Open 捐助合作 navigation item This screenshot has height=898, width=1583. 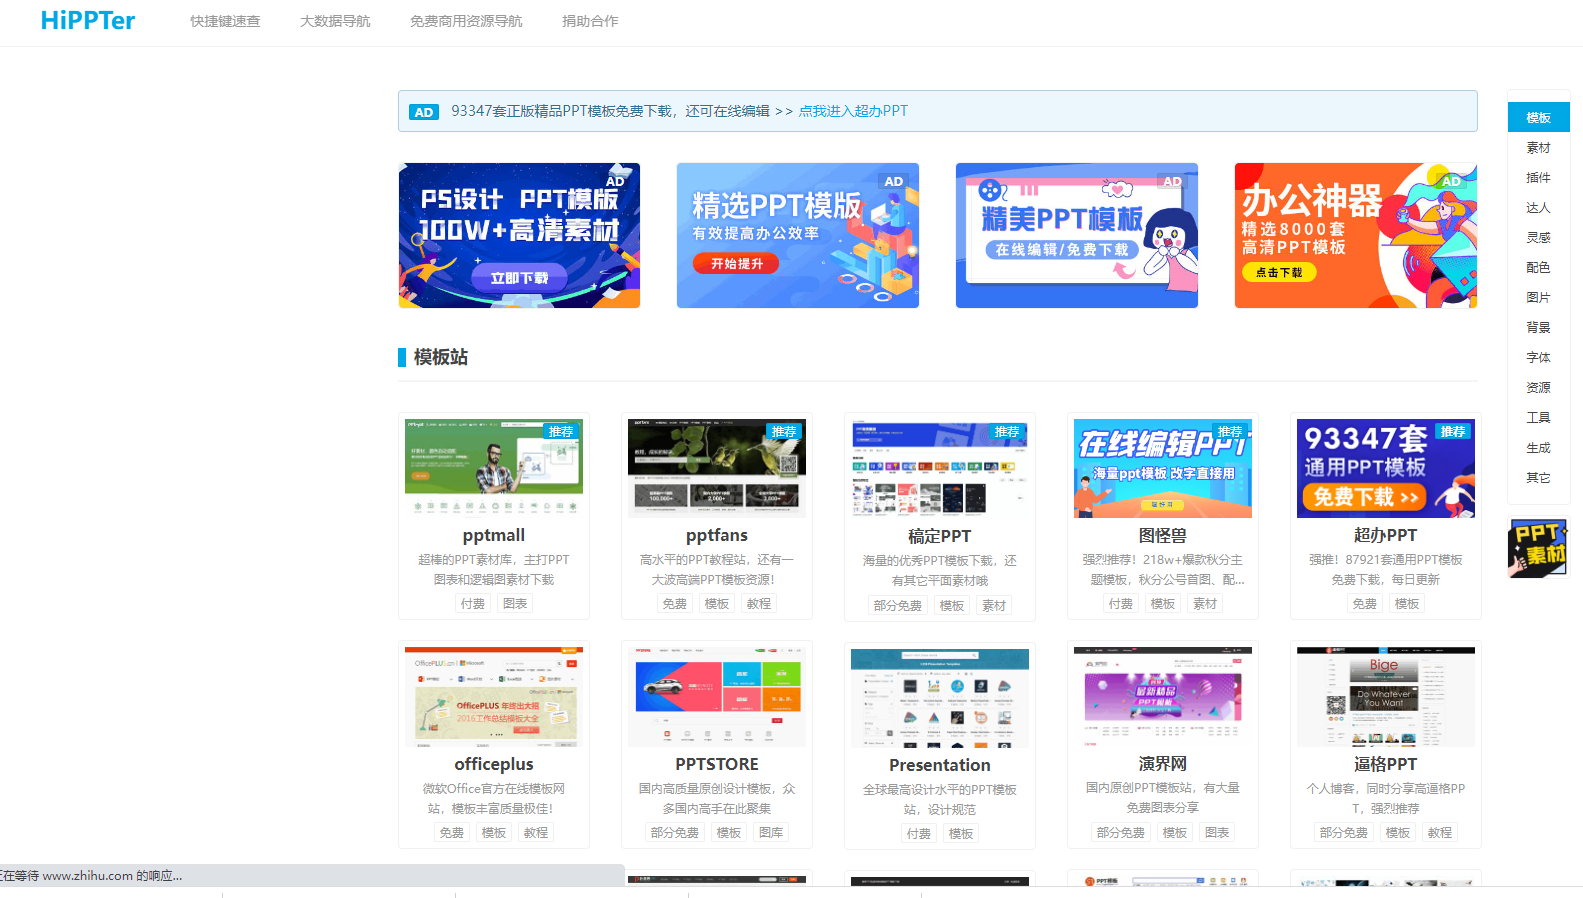pos(590,21)
